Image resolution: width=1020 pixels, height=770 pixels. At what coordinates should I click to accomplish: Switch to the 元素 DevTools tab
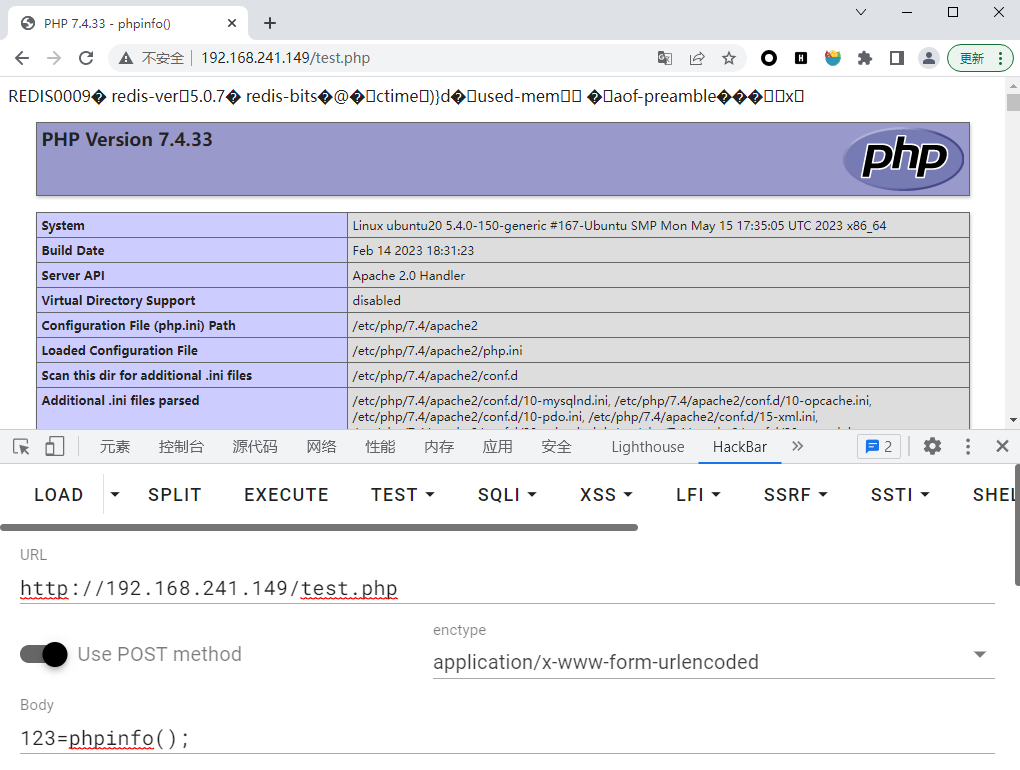pos(114,447)
